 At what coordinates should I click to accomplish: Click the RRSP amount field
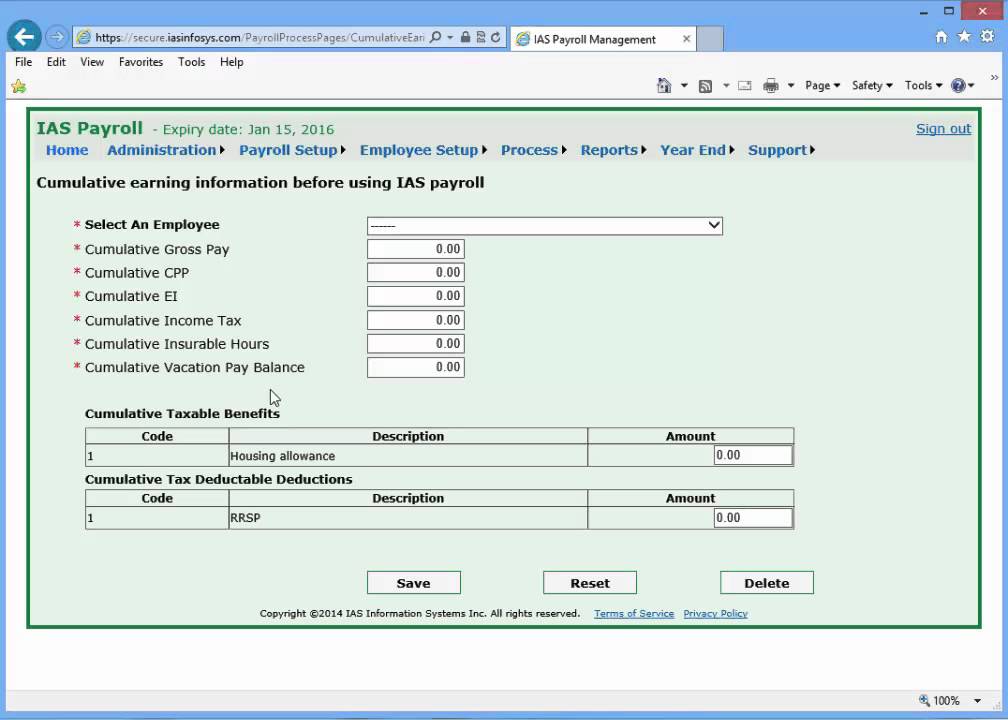(x=753, y=518)
